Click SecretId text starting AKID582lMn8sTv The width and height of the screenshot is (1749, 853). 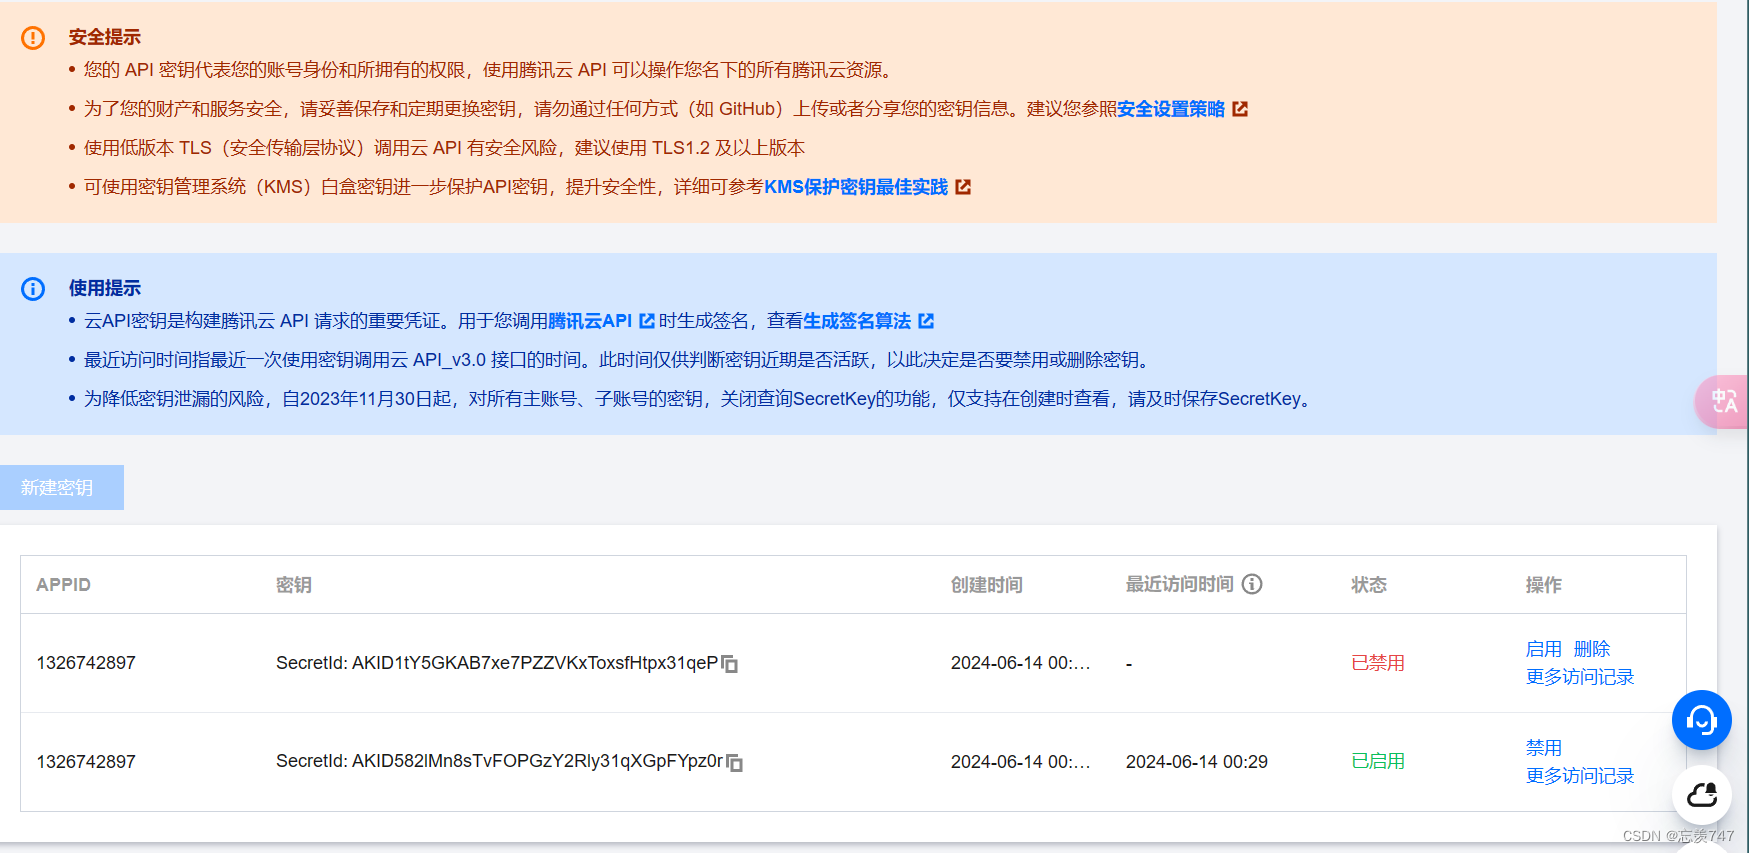499,761
